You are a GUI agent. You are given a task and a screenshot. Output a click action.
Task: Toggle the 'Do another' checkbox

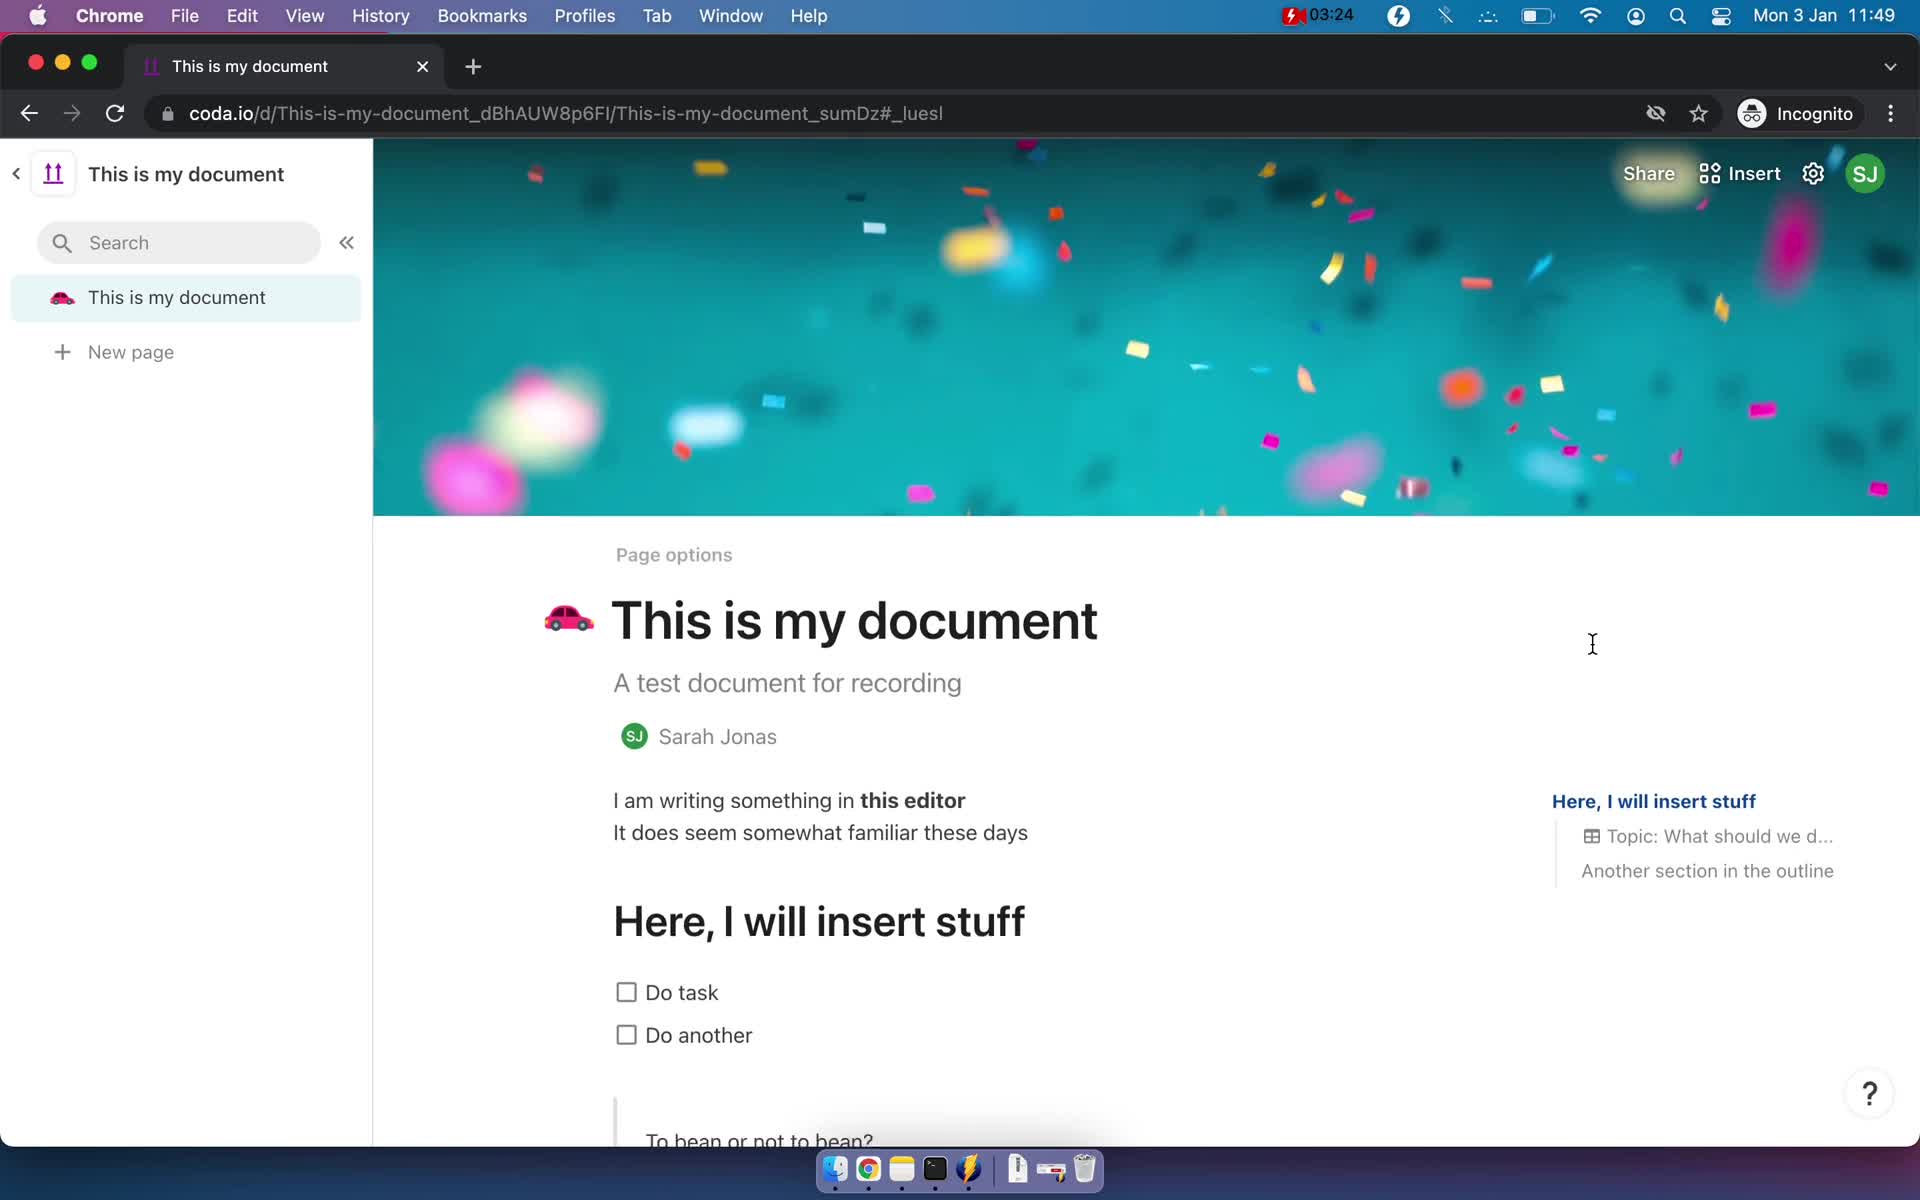[x=626, y=1034]
